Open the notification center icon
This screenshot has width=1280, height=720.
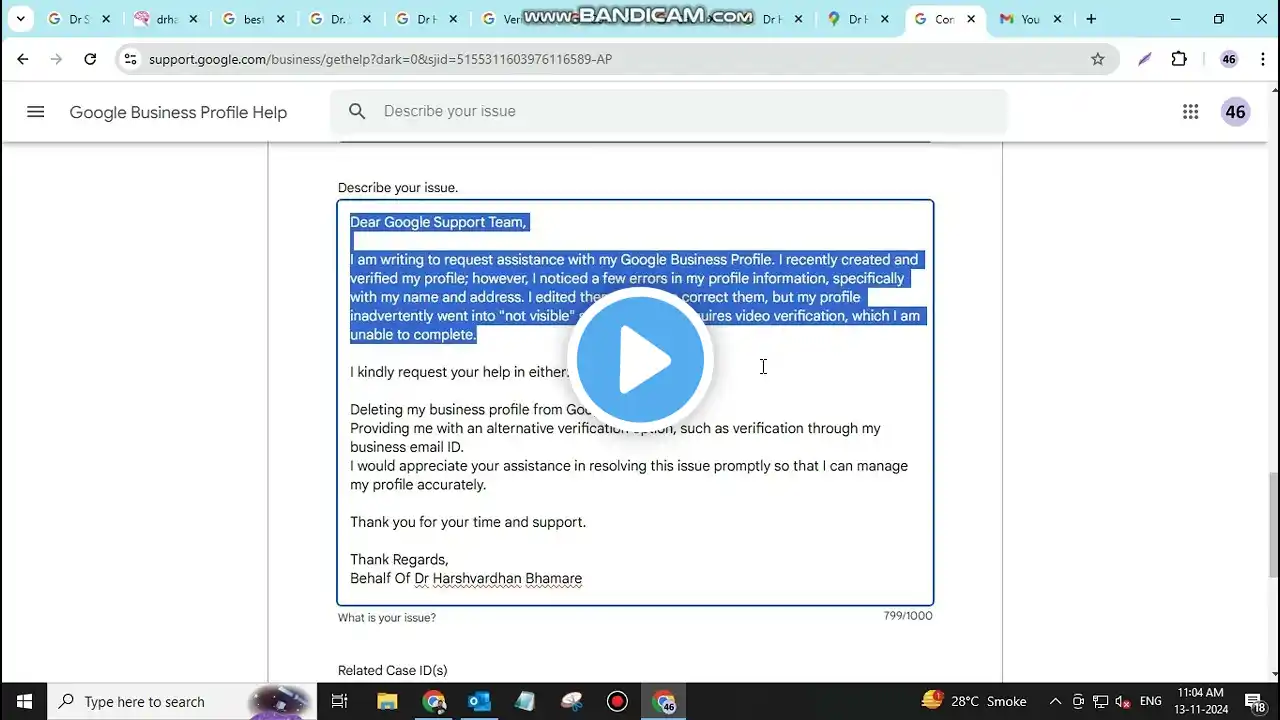tap(1257, 701)
